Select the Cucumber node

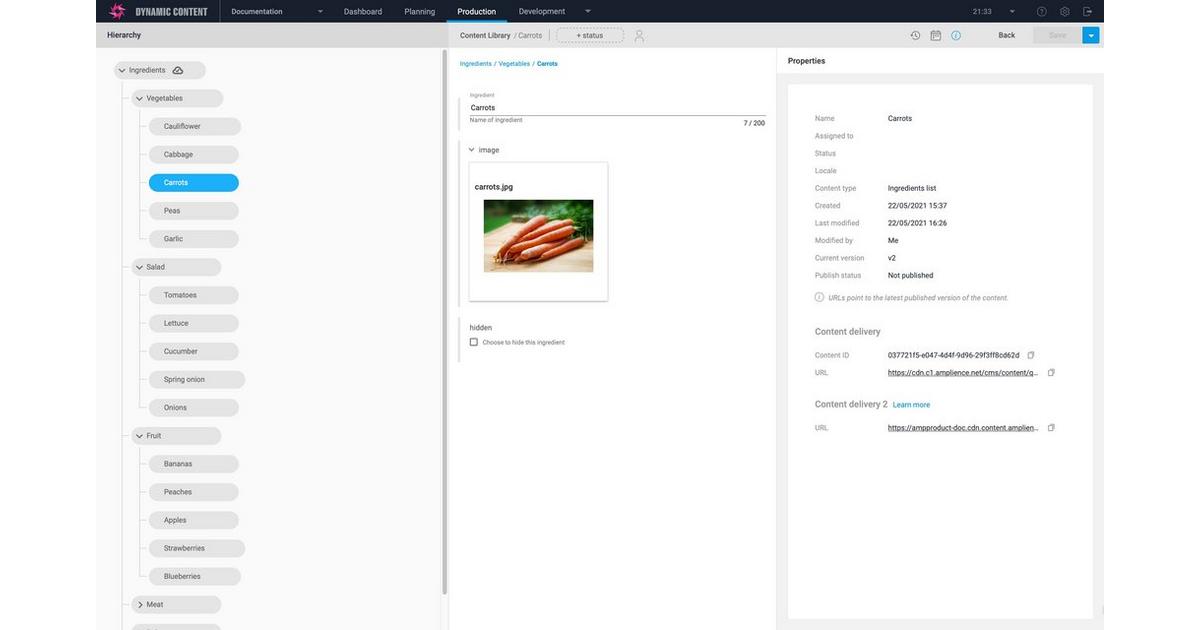pos(194,351)
